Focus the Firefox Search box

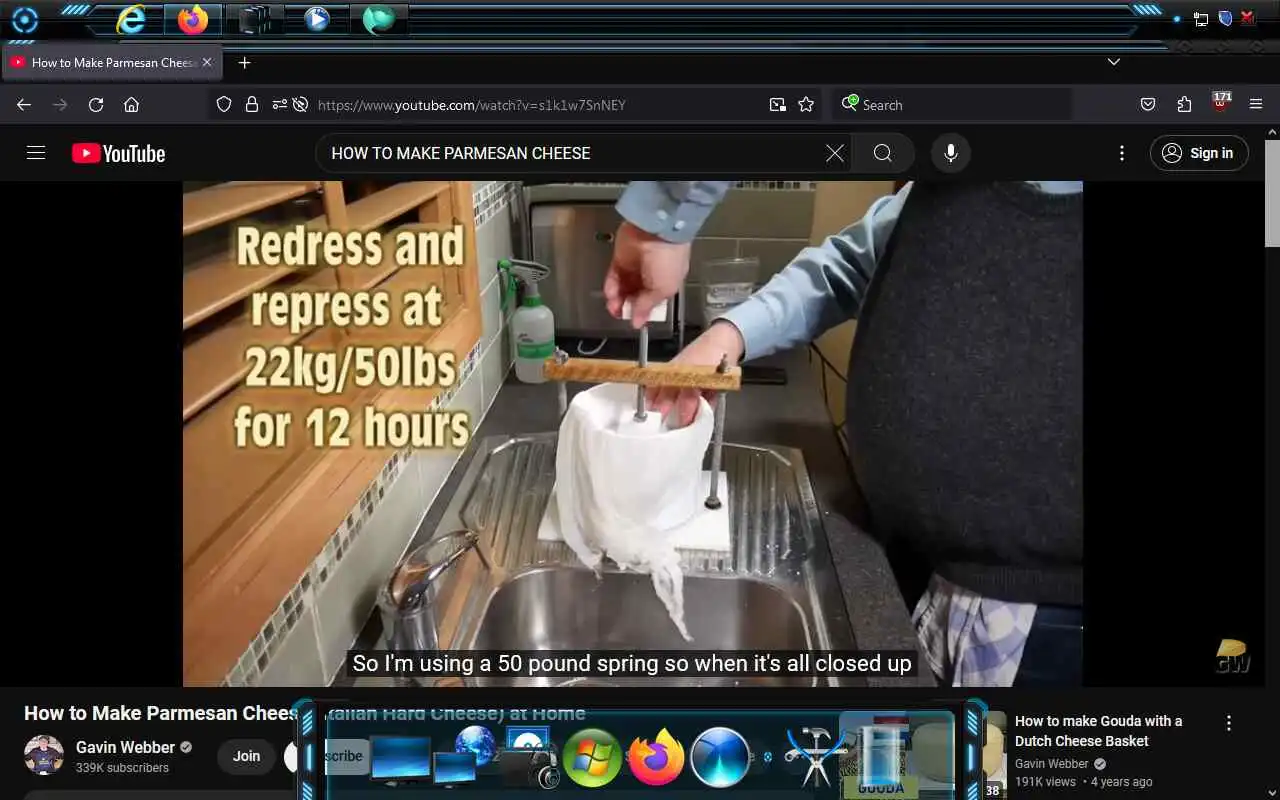click(x=952, y=105)
